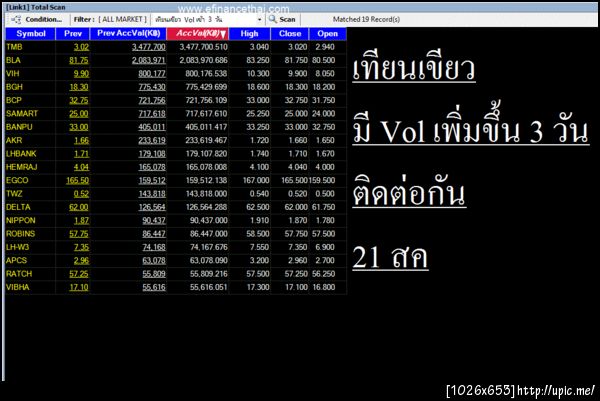Click Close value 57.250 for RATCH

tap(296, 274)
